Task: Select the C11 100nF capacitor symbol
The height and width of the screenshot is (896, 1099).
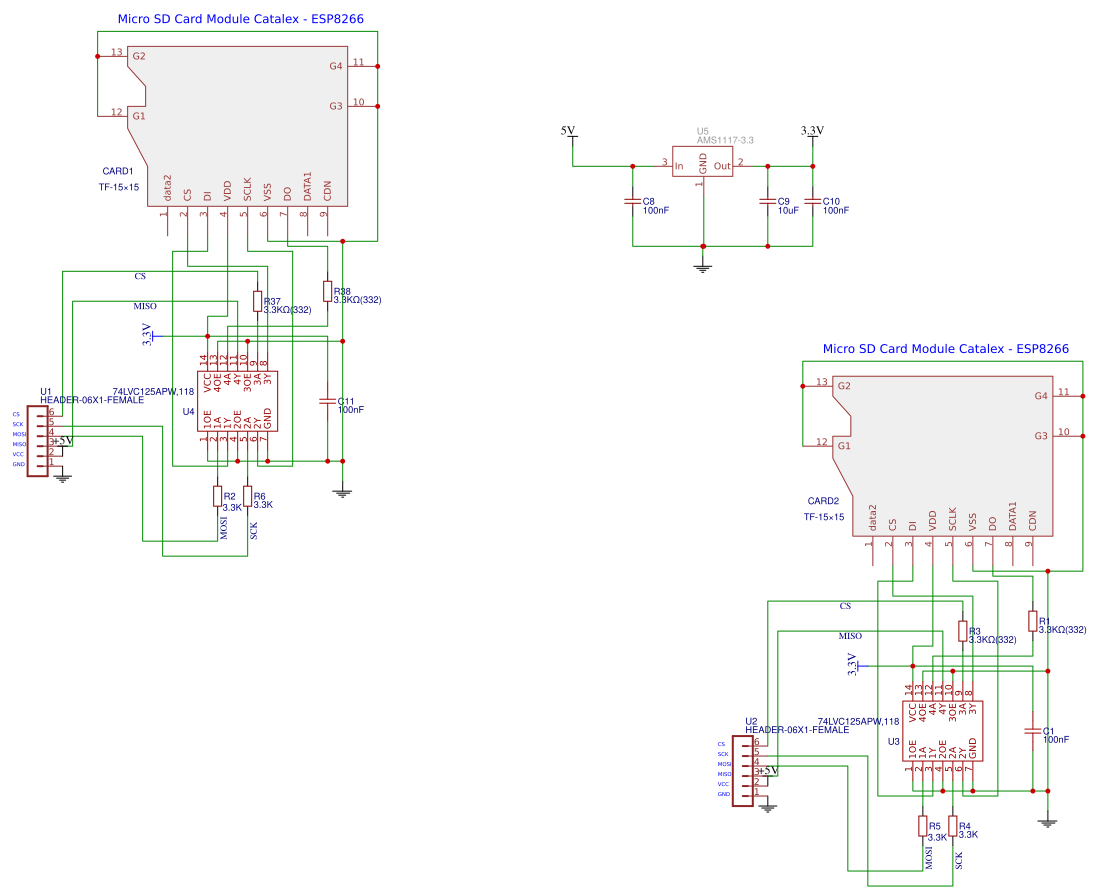Action: coord(327,402)
